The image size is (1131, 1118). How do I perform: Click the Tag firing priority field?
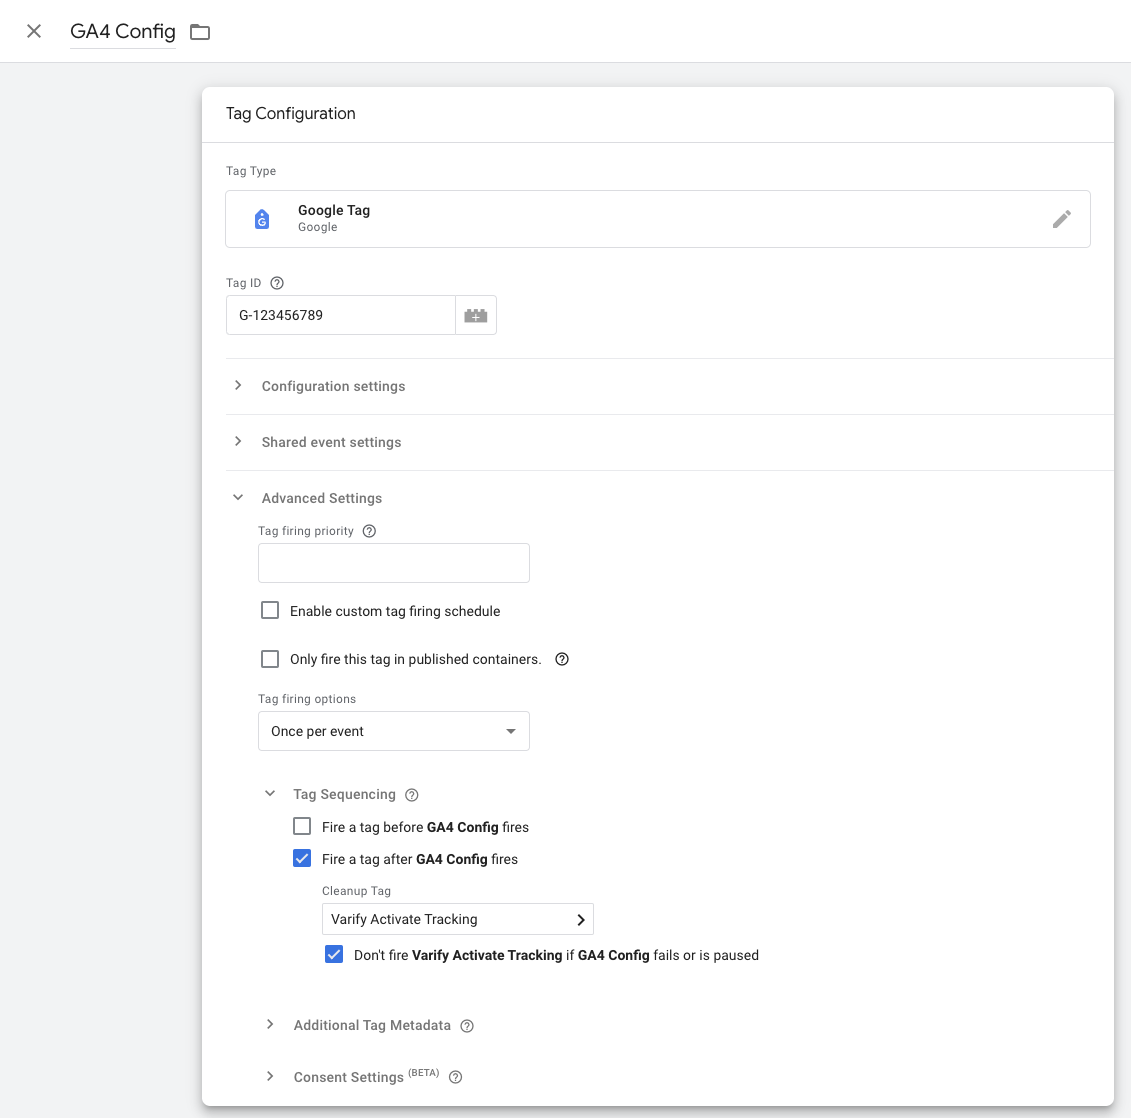tap(394, 563)
